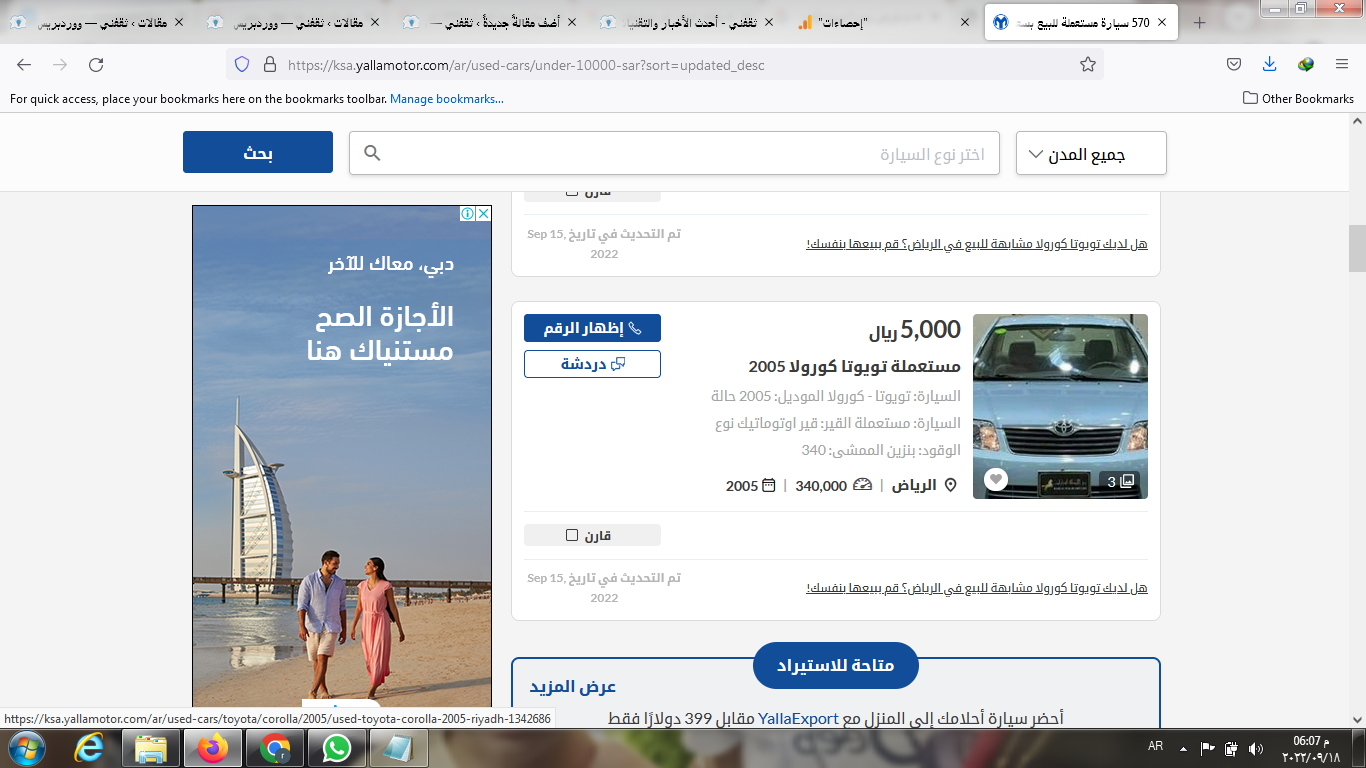Click the 2005 model year with calendar icon
This screenshot has width=1366, height=768.
751,486
